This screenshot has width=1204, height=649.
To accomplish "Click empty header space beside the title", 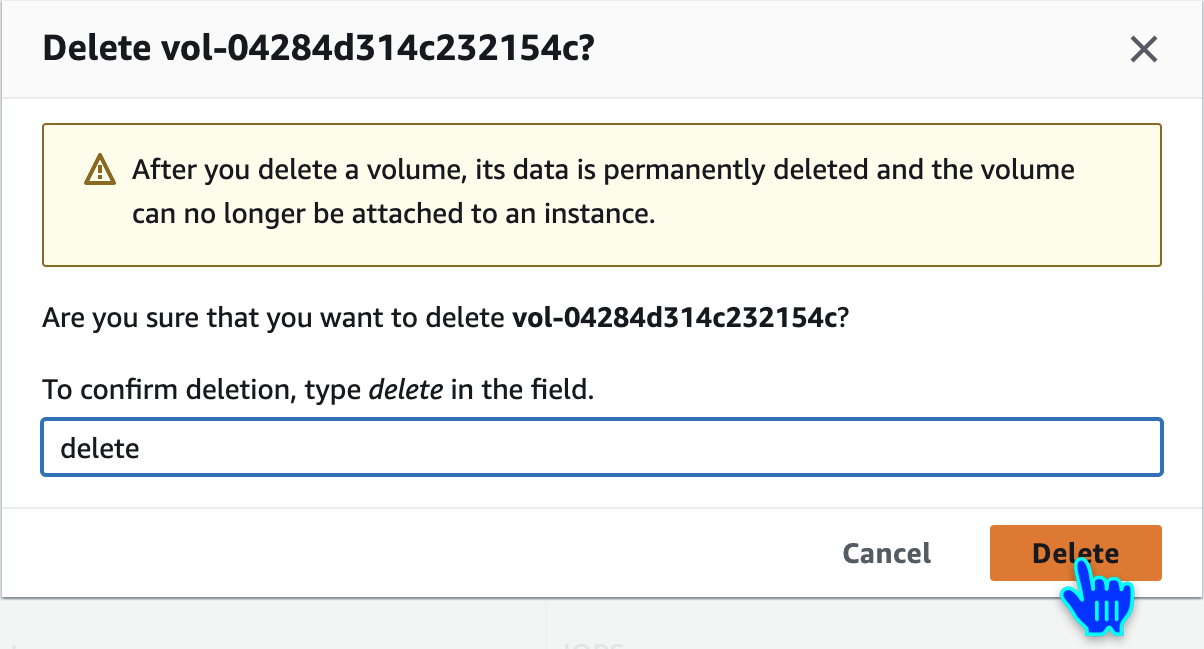I will point(850,49).
